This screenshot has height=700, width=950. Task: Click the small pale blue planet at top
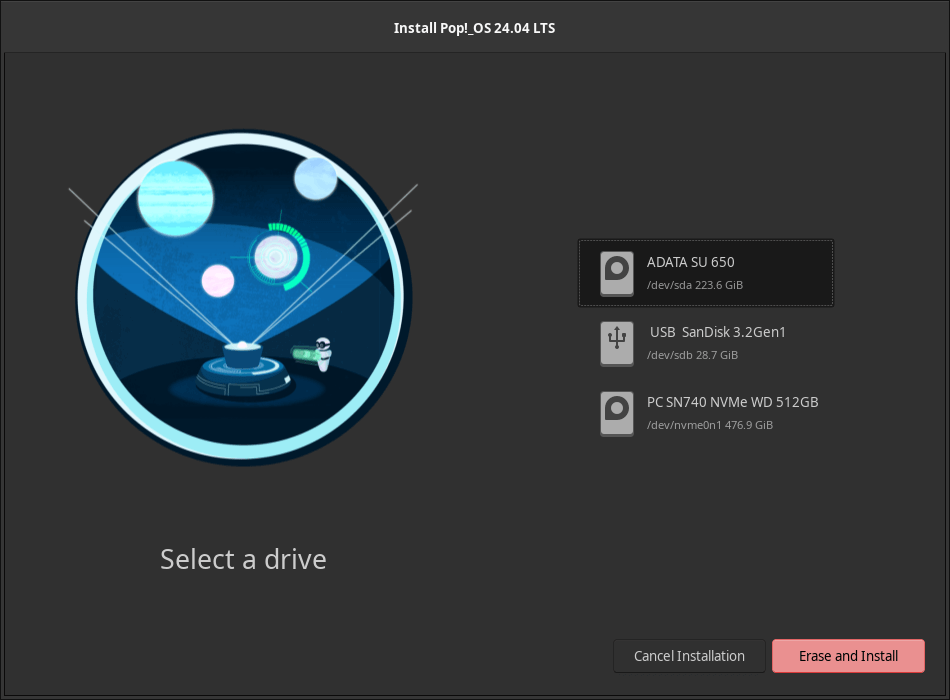[315, 178]
